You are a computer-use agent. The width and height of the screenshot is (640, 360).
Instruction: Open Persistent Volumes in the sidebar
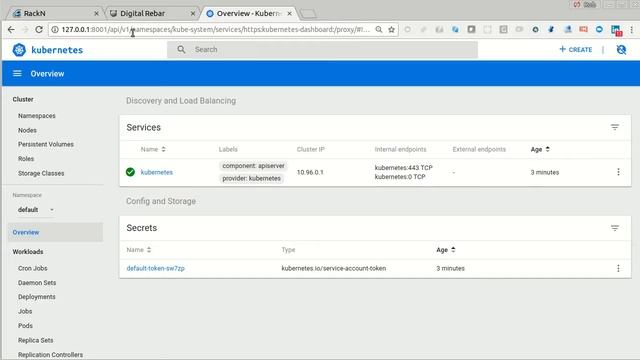coord(46,144)
